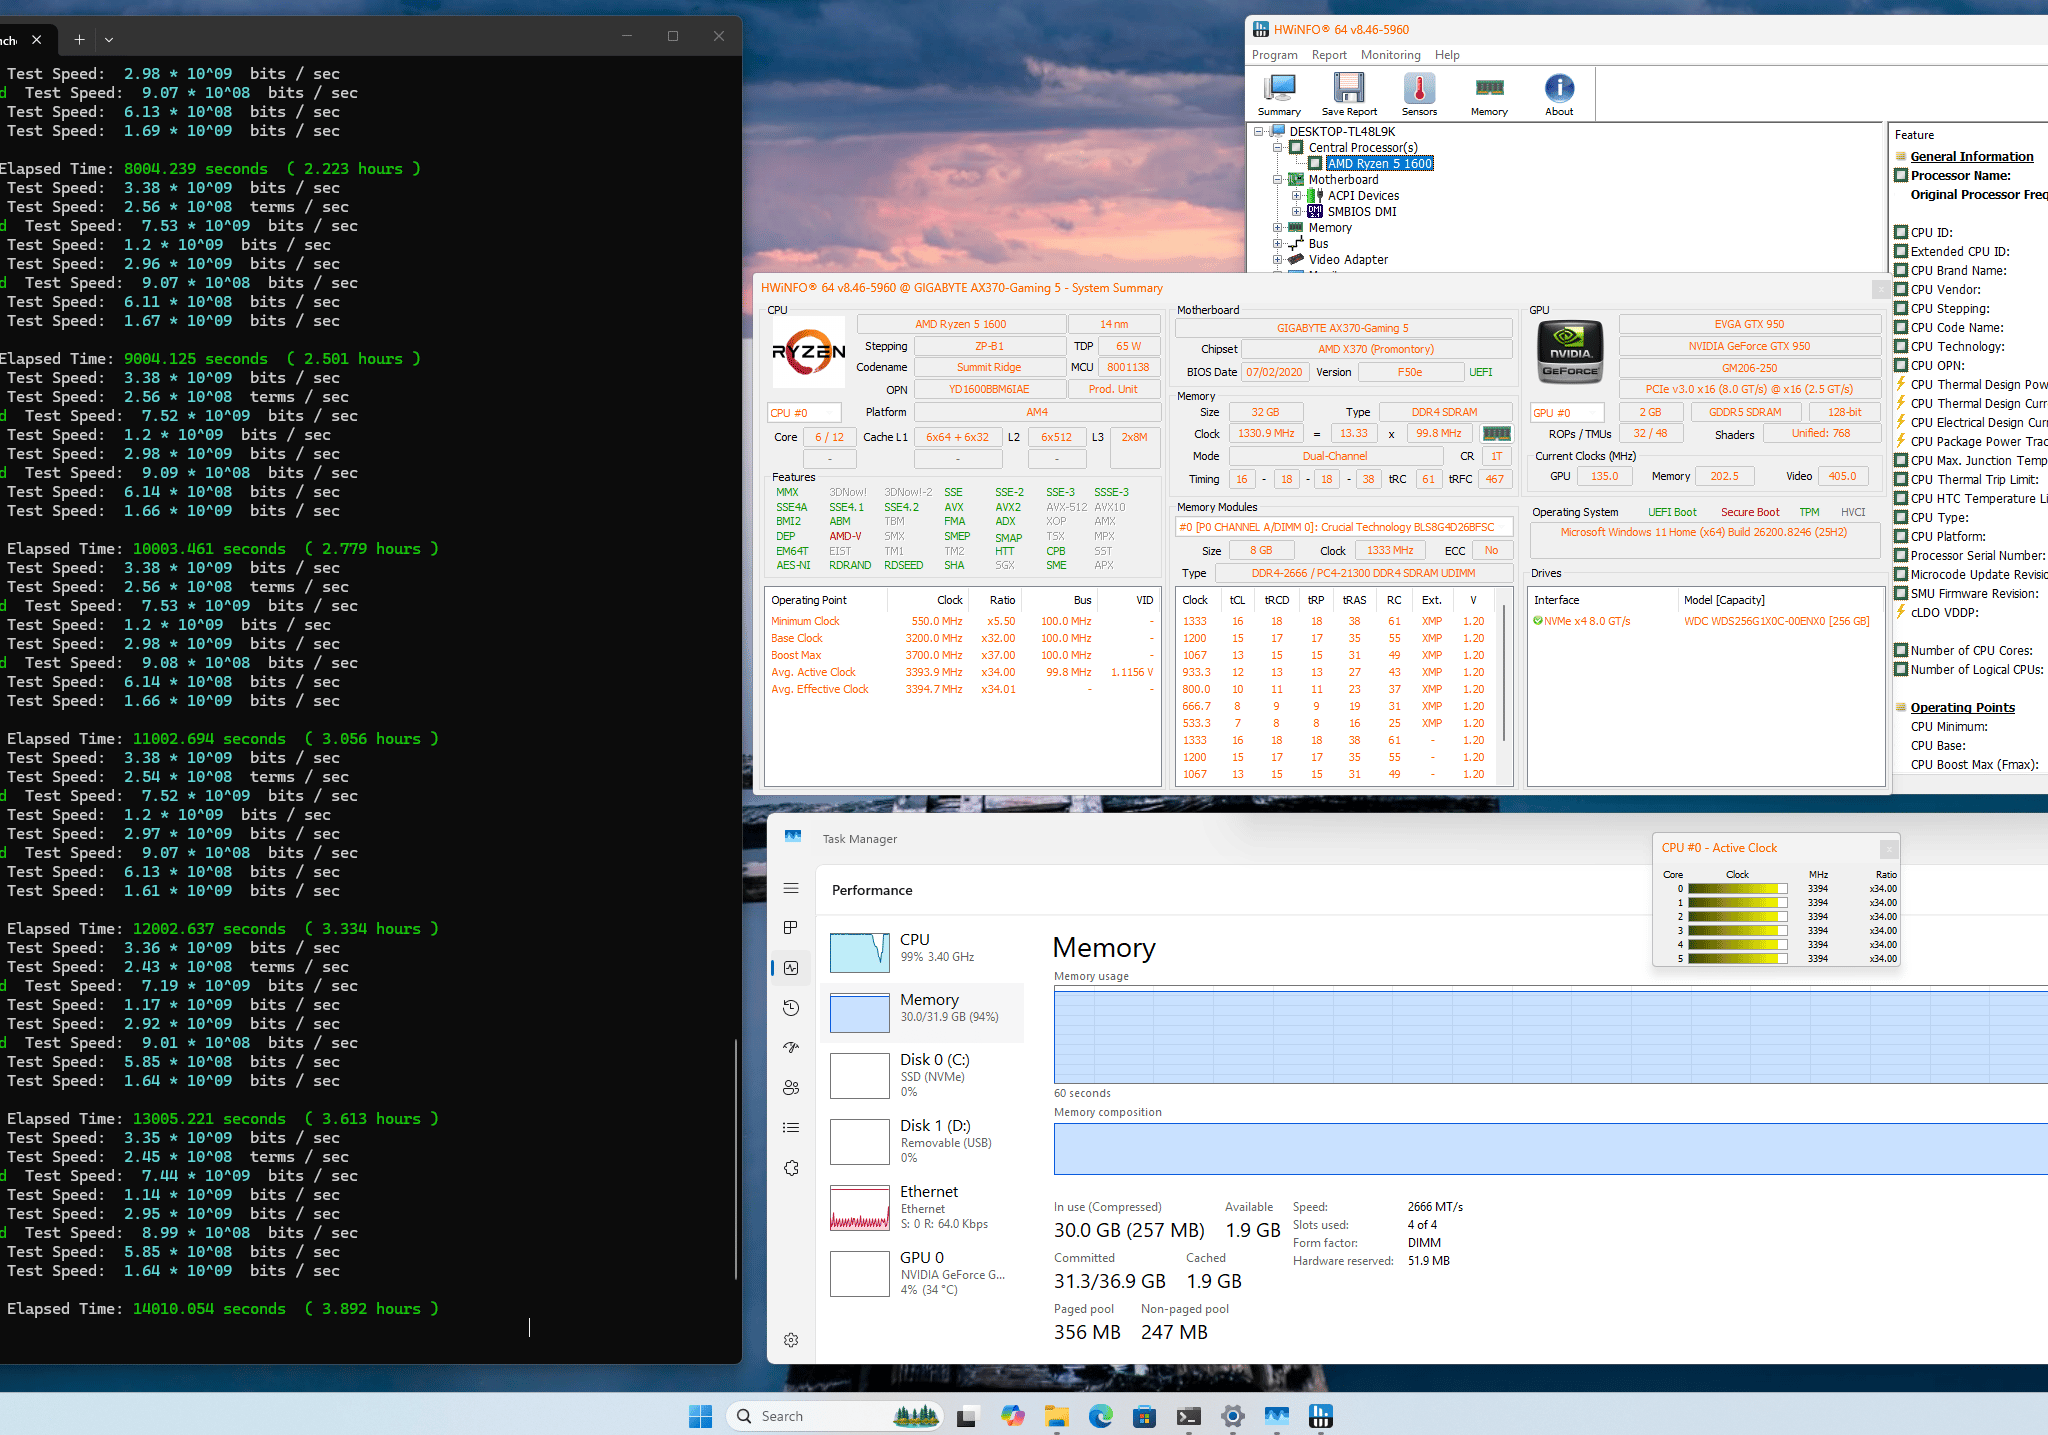Open the About info icon in HWiNFO
Image resolution: width=2048 pixels, height=1435 pixels.
coord(1559,95)
